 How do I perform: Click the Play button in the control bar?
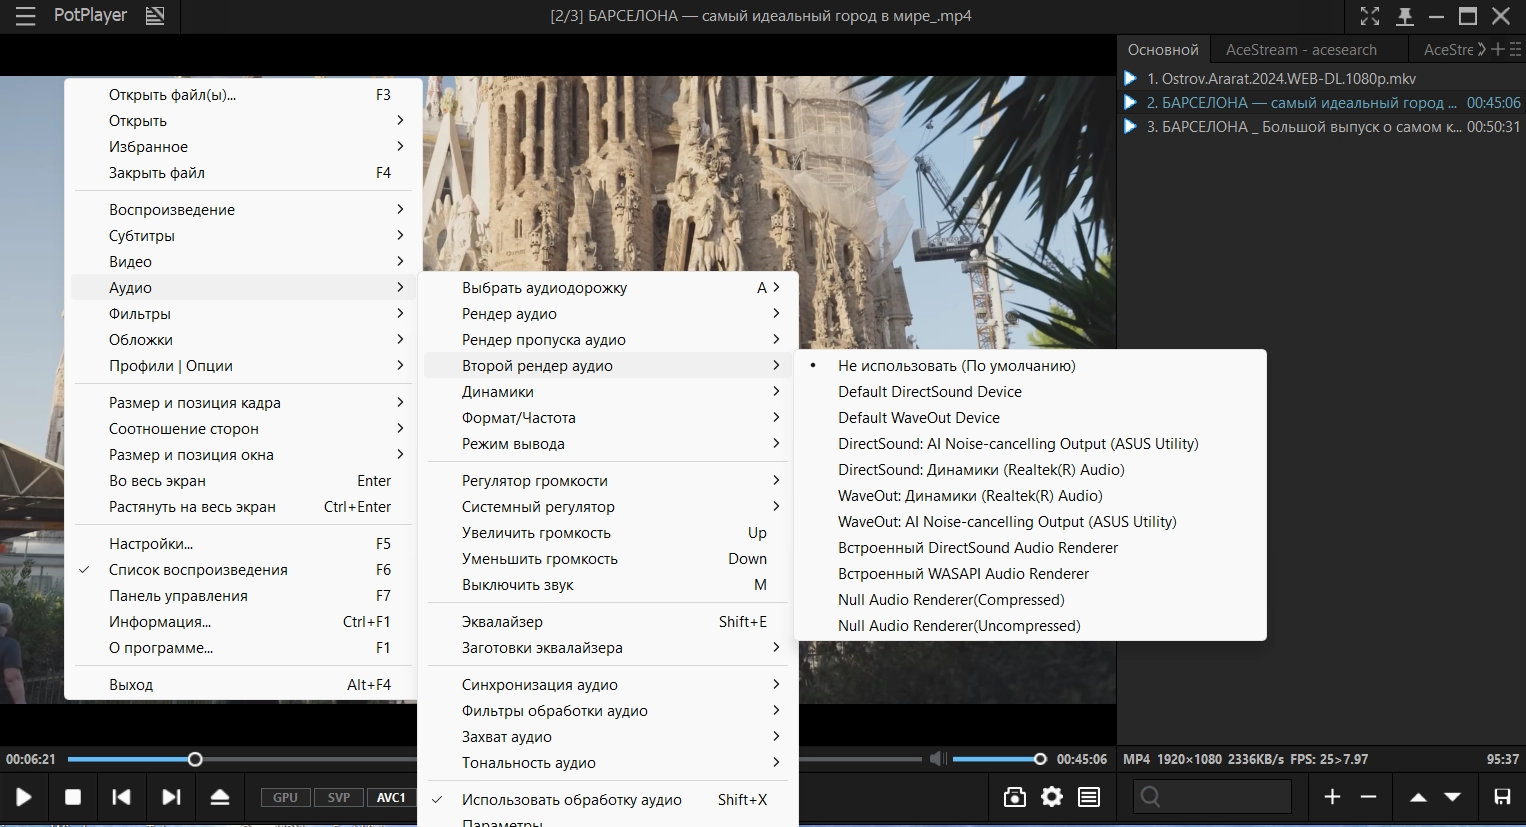(x=24, y=797)
